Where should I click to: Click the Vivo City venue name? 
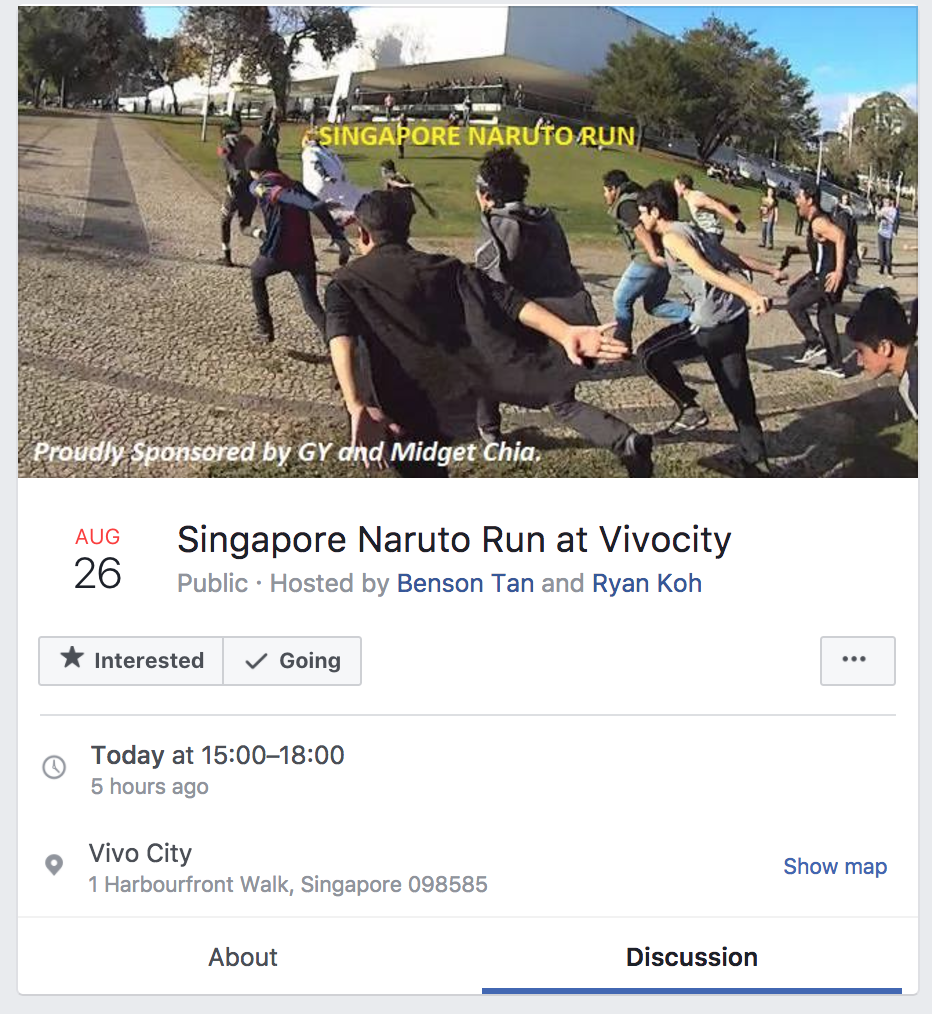pos(140,854)
